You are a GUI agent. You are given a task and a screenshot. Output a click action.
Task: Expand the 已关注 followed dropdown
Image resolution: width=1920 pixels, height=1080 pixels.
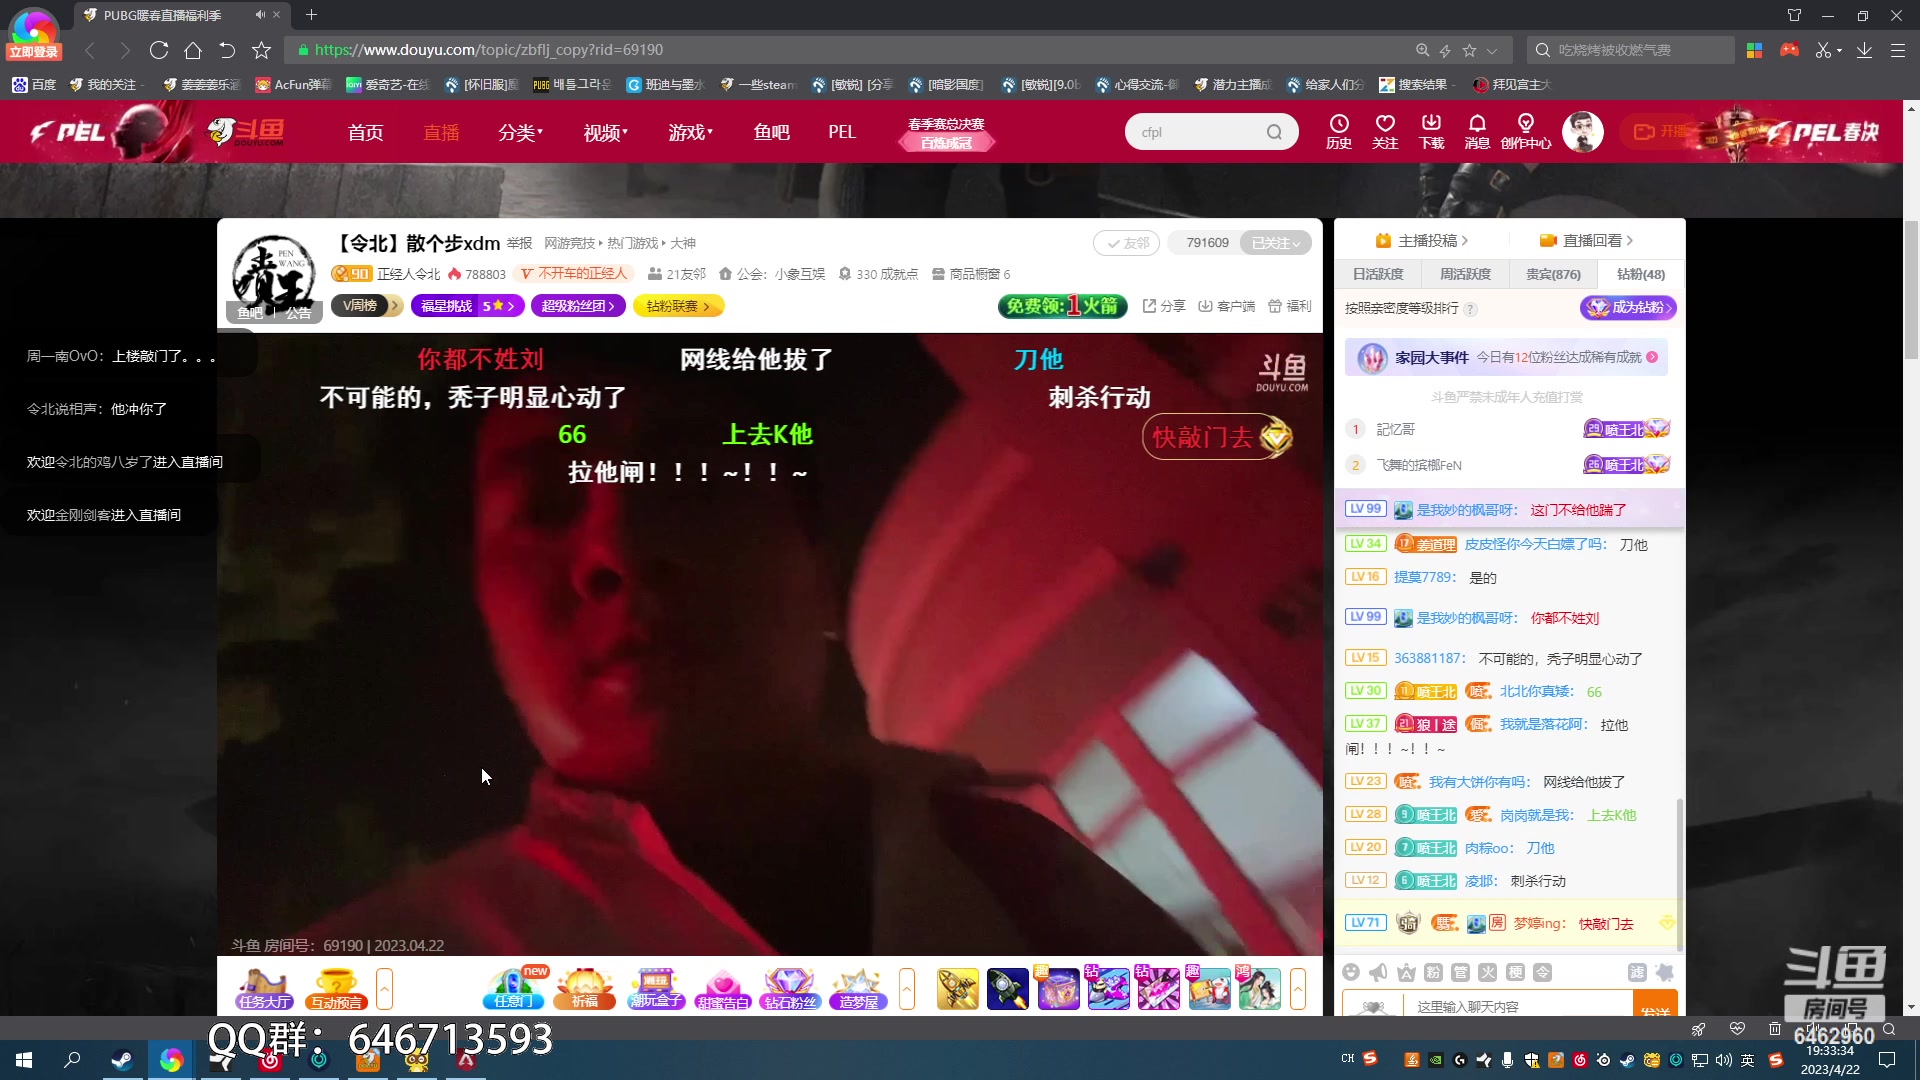point(1276,242)
